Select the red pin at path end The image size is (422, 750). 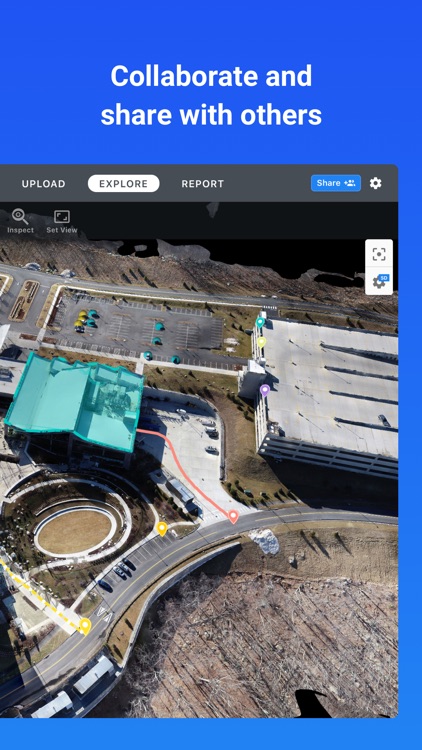click(233, 517)
